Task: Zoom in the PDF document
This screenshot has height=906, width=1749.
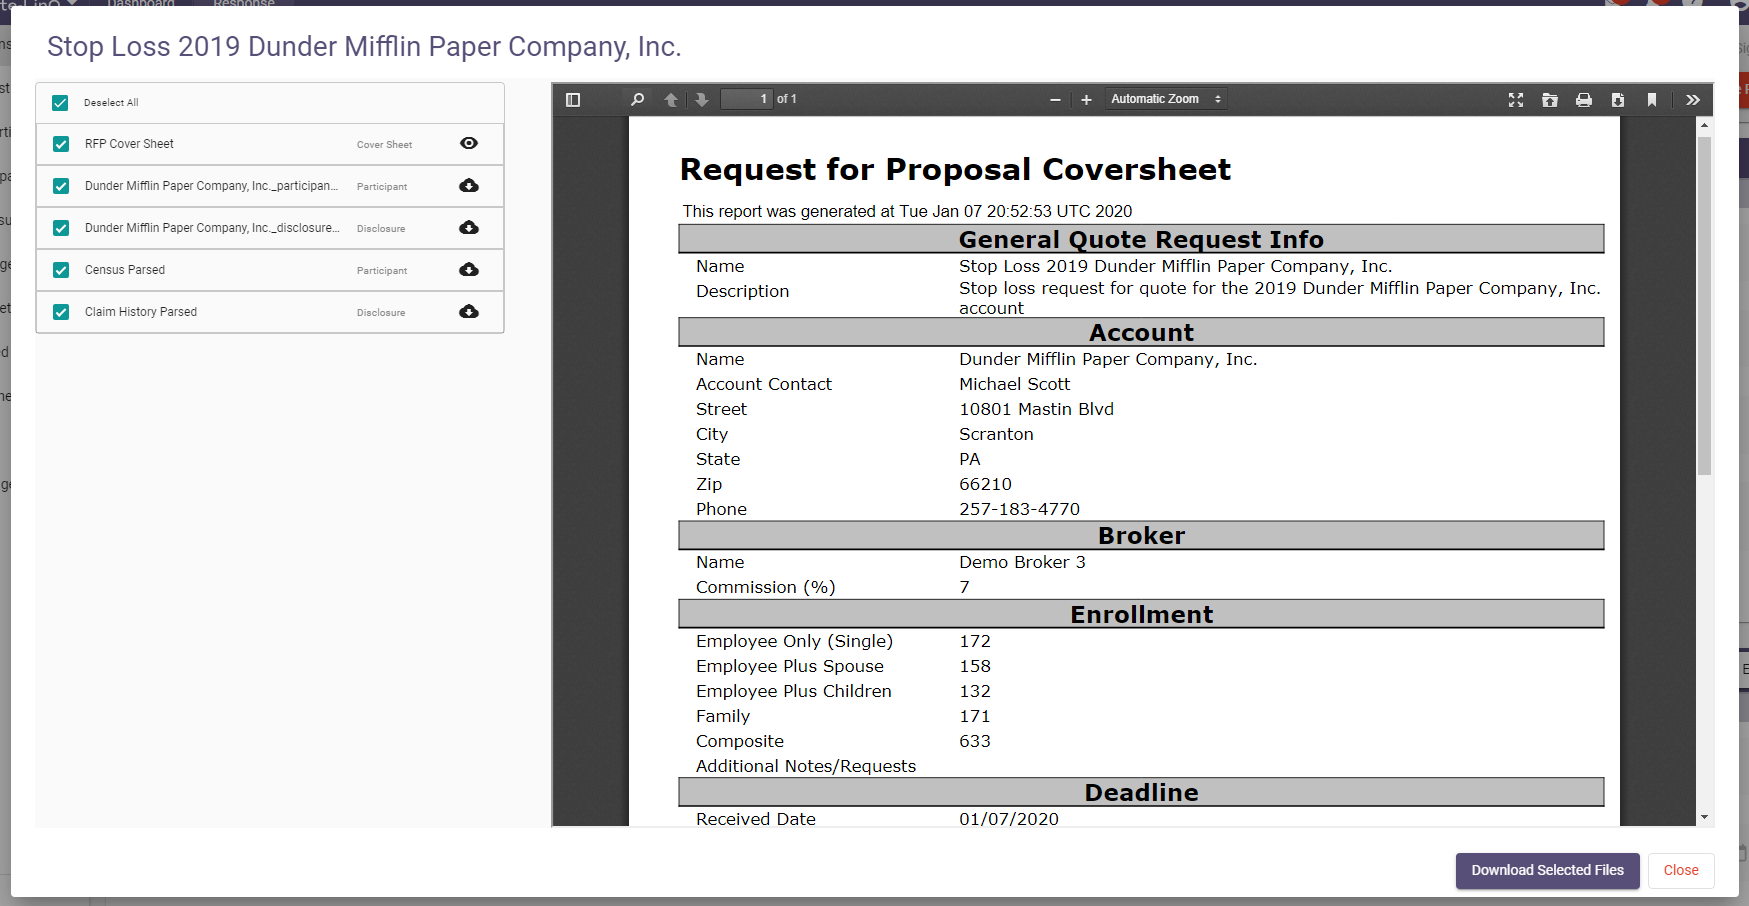Action: [1086, 100]
